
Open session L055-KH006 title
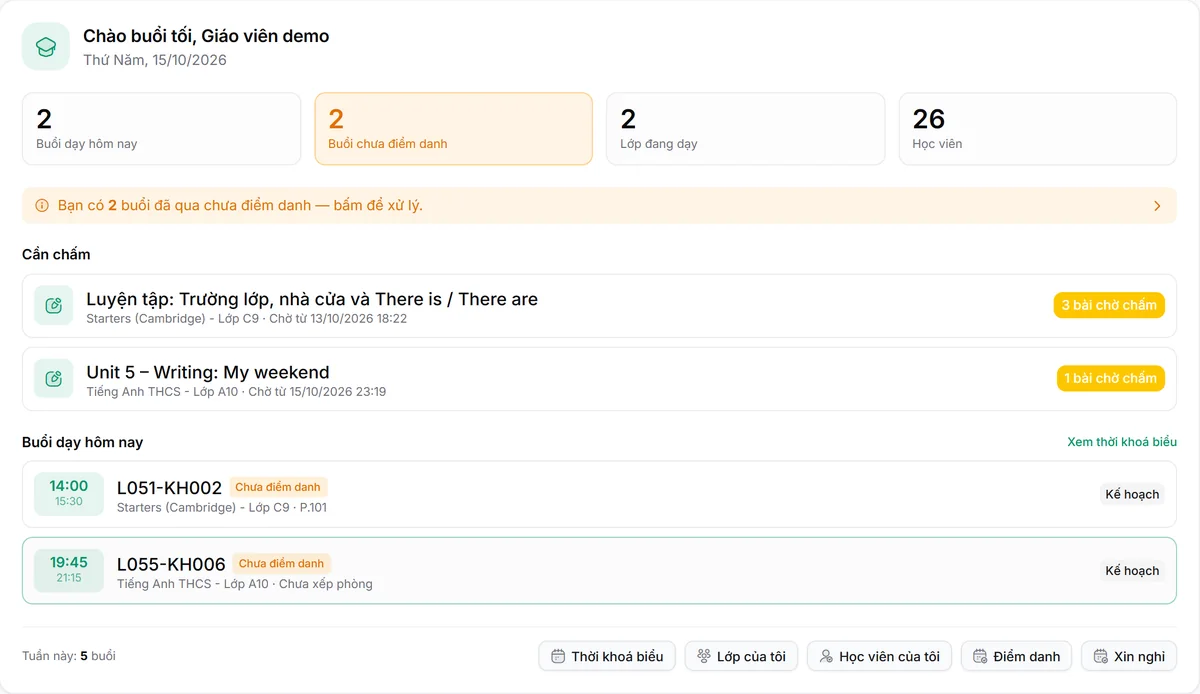171,564
